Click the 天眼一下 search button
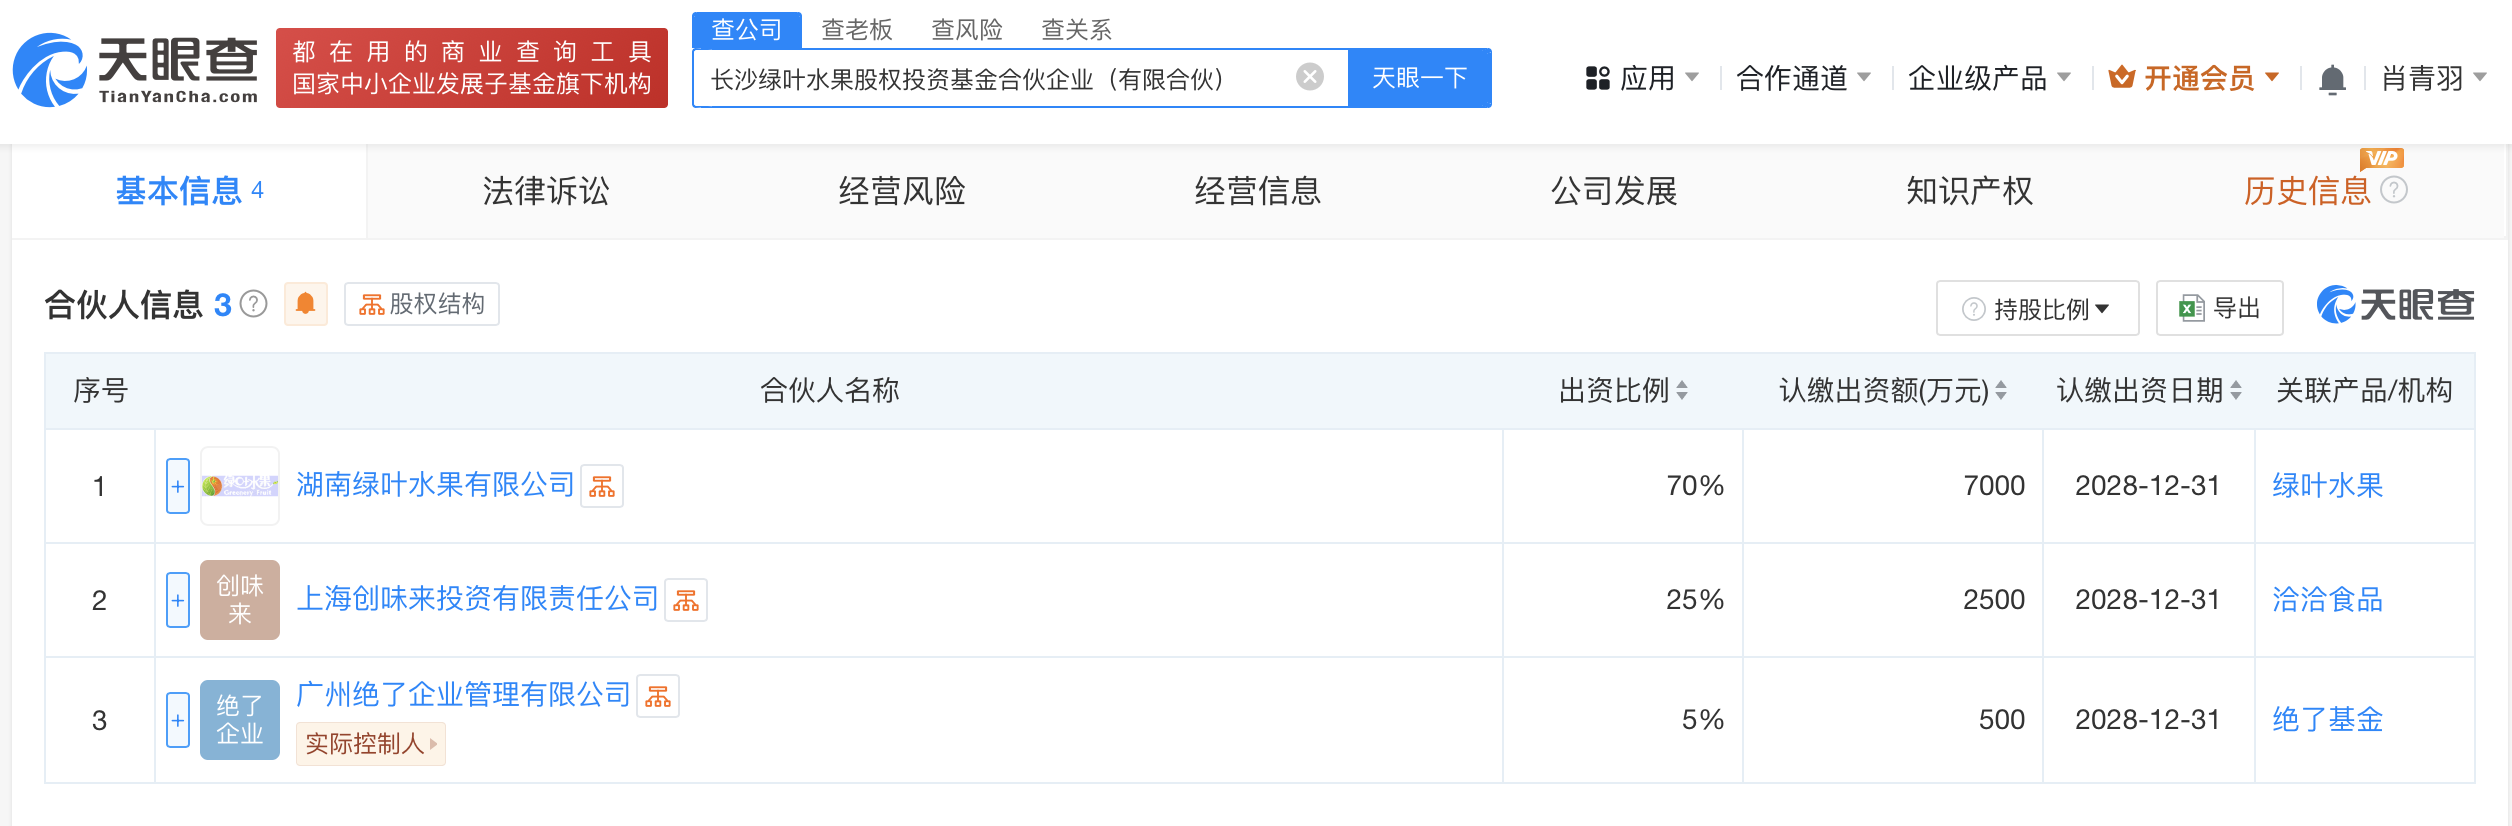The image size is (2512, 826). coord(1419,78)
